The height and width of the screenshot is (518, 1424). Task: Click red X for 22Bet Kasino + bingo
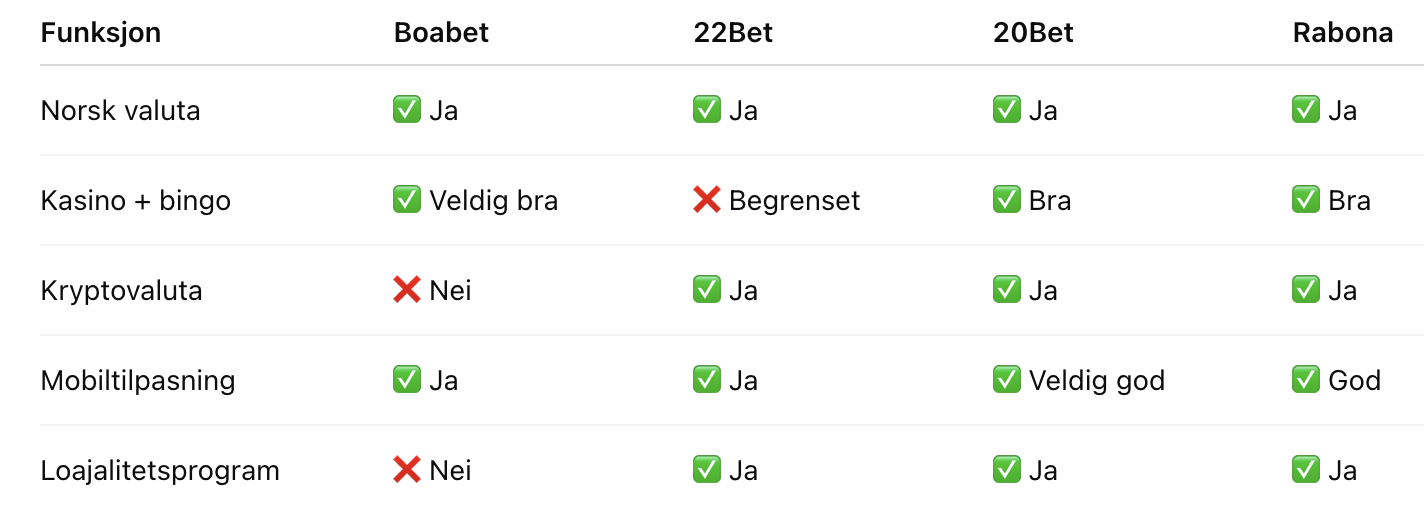tap(707, 200)
